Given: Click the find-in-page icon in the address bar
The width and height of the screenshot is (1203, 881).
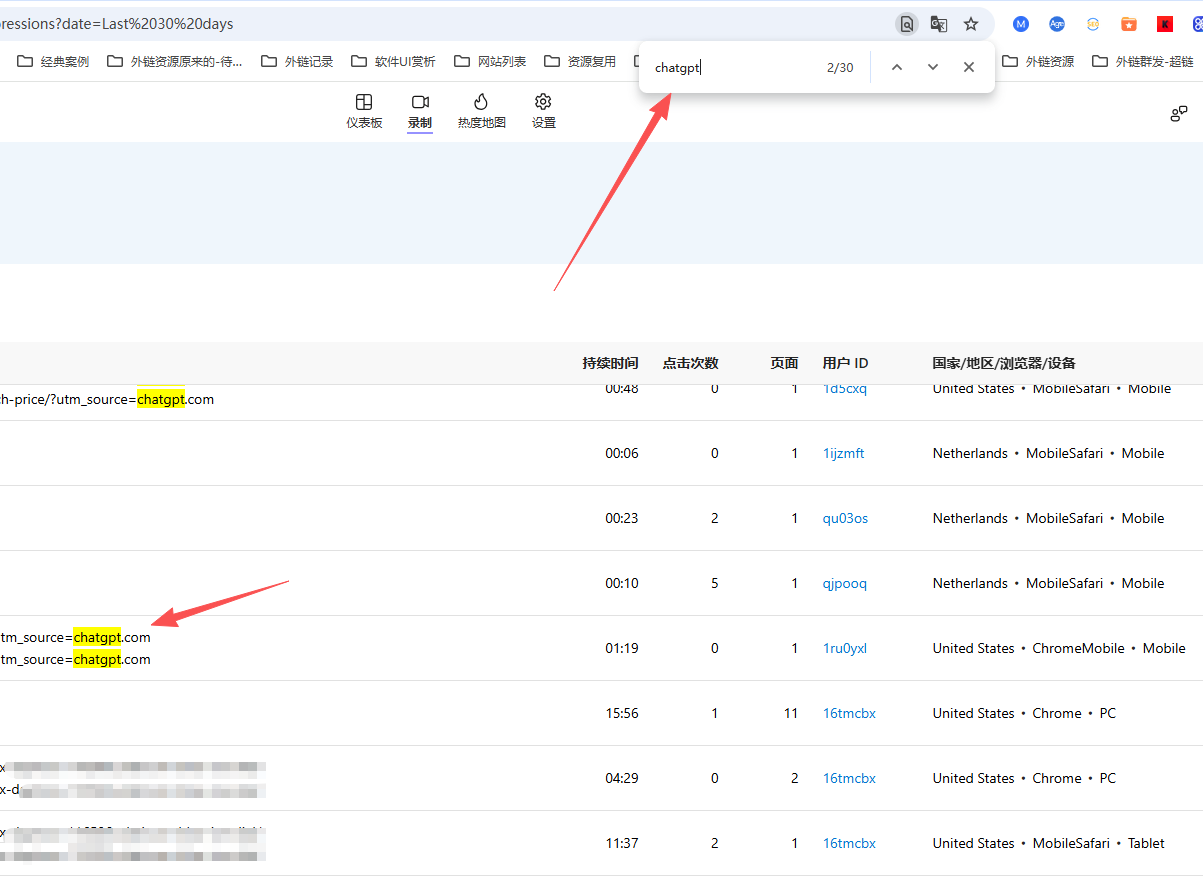Looking at the screenshot, I should [x=906, y=24].
